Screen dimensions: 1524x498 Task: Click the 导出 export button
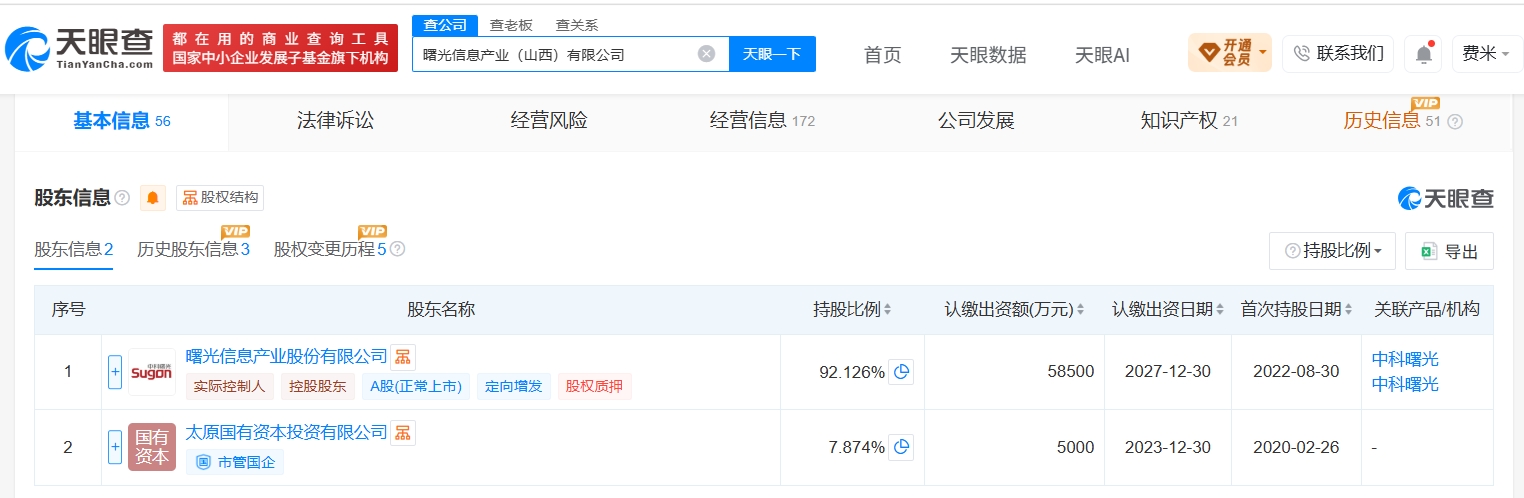point(1449,251)
